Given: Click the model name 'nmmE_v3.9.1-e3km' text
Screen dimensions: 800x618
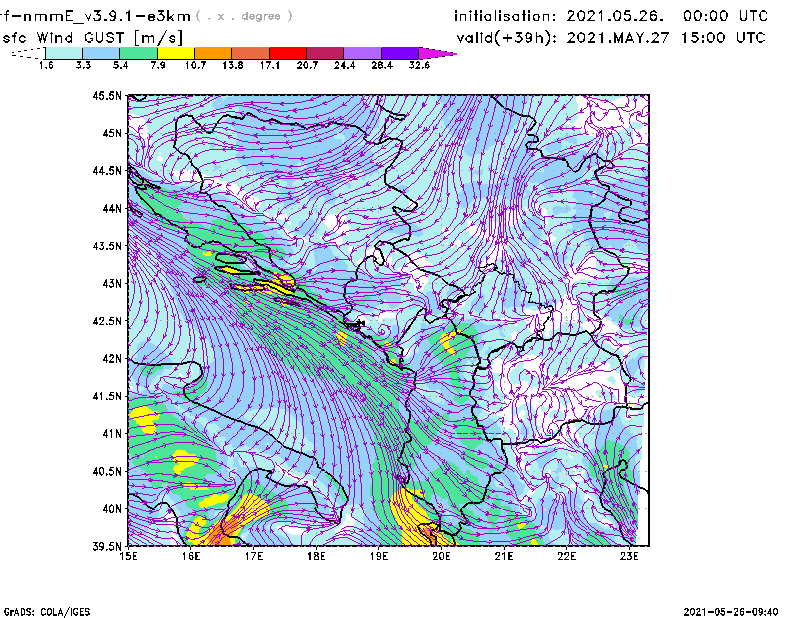Looking at the screenshot, I should pos(107,16).
